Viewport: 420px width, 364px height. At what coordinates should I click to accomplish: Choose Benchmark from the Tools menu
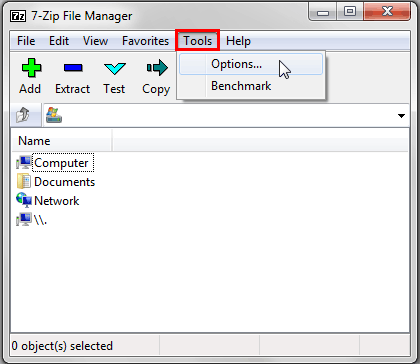(251, 86)
